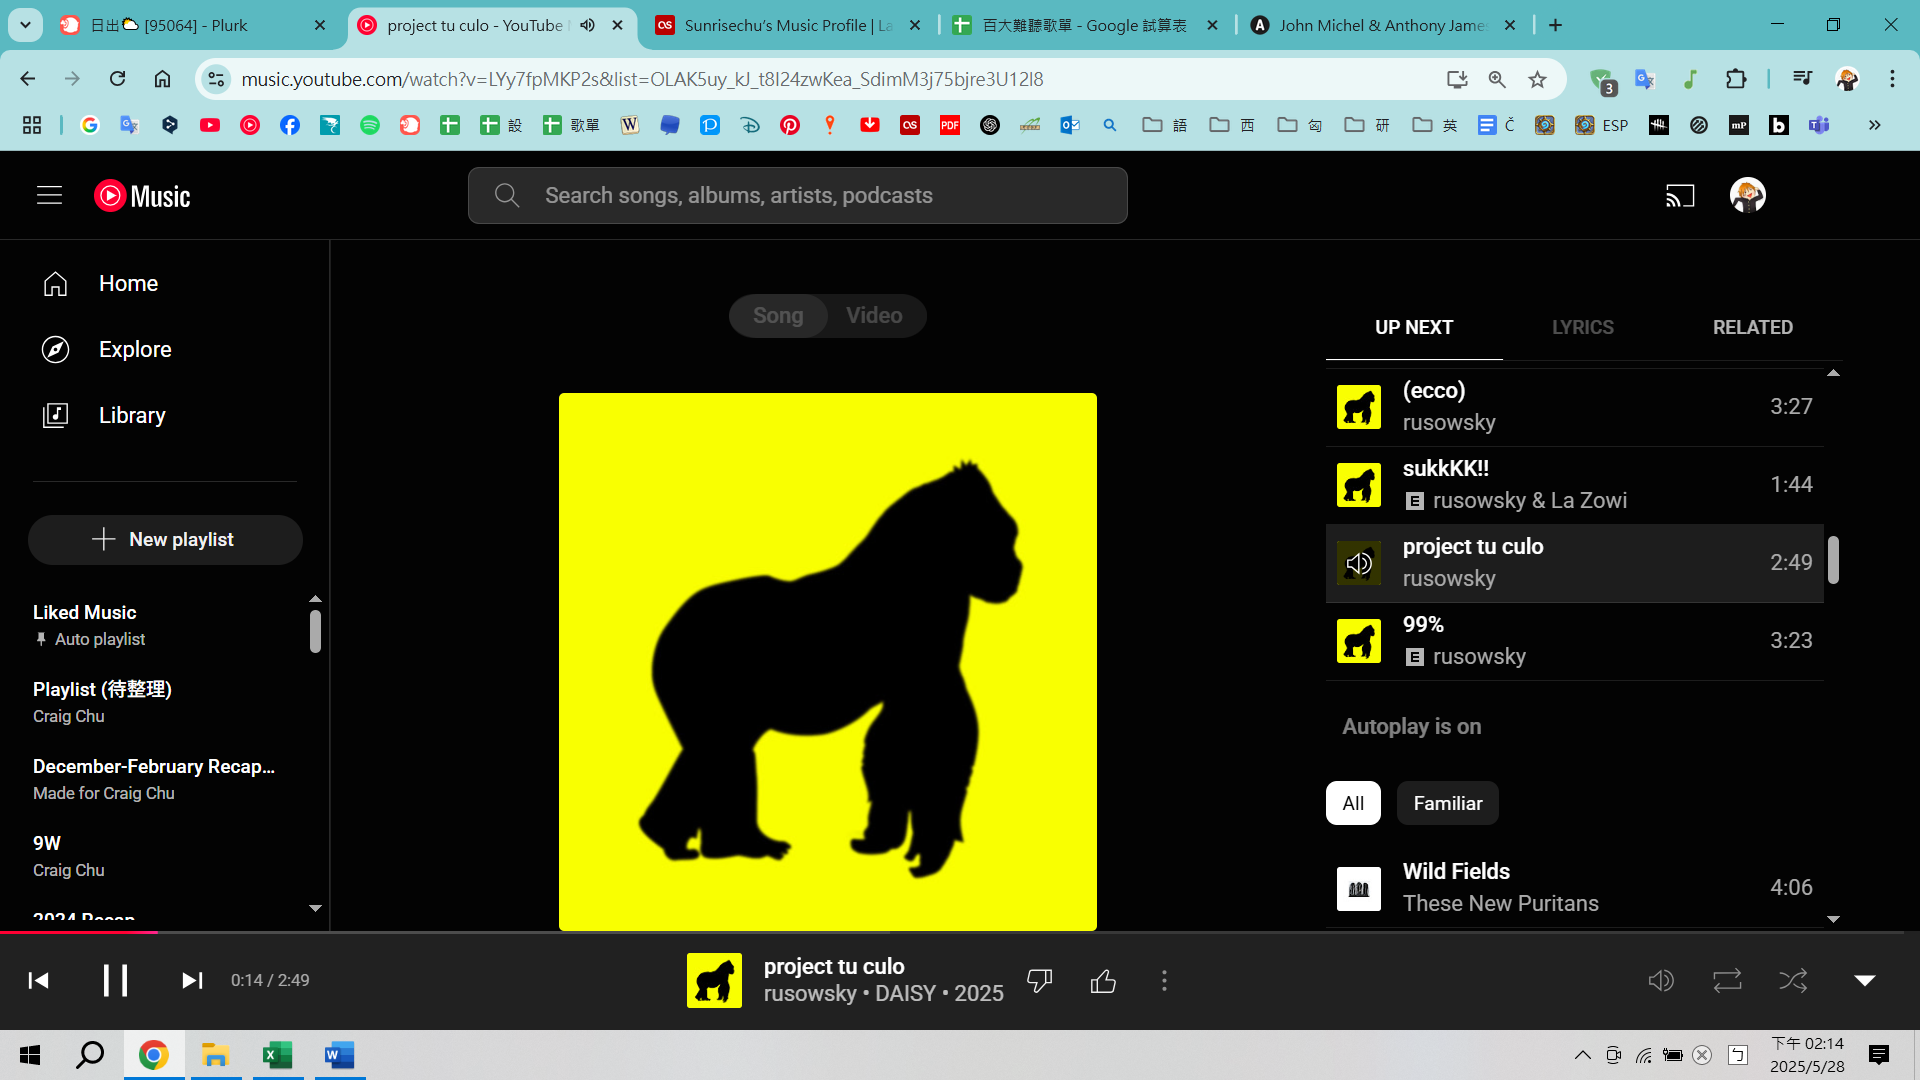Screen dimensions: 1920x1080
Task: Click the song progress bar
Action: (960, 932)
